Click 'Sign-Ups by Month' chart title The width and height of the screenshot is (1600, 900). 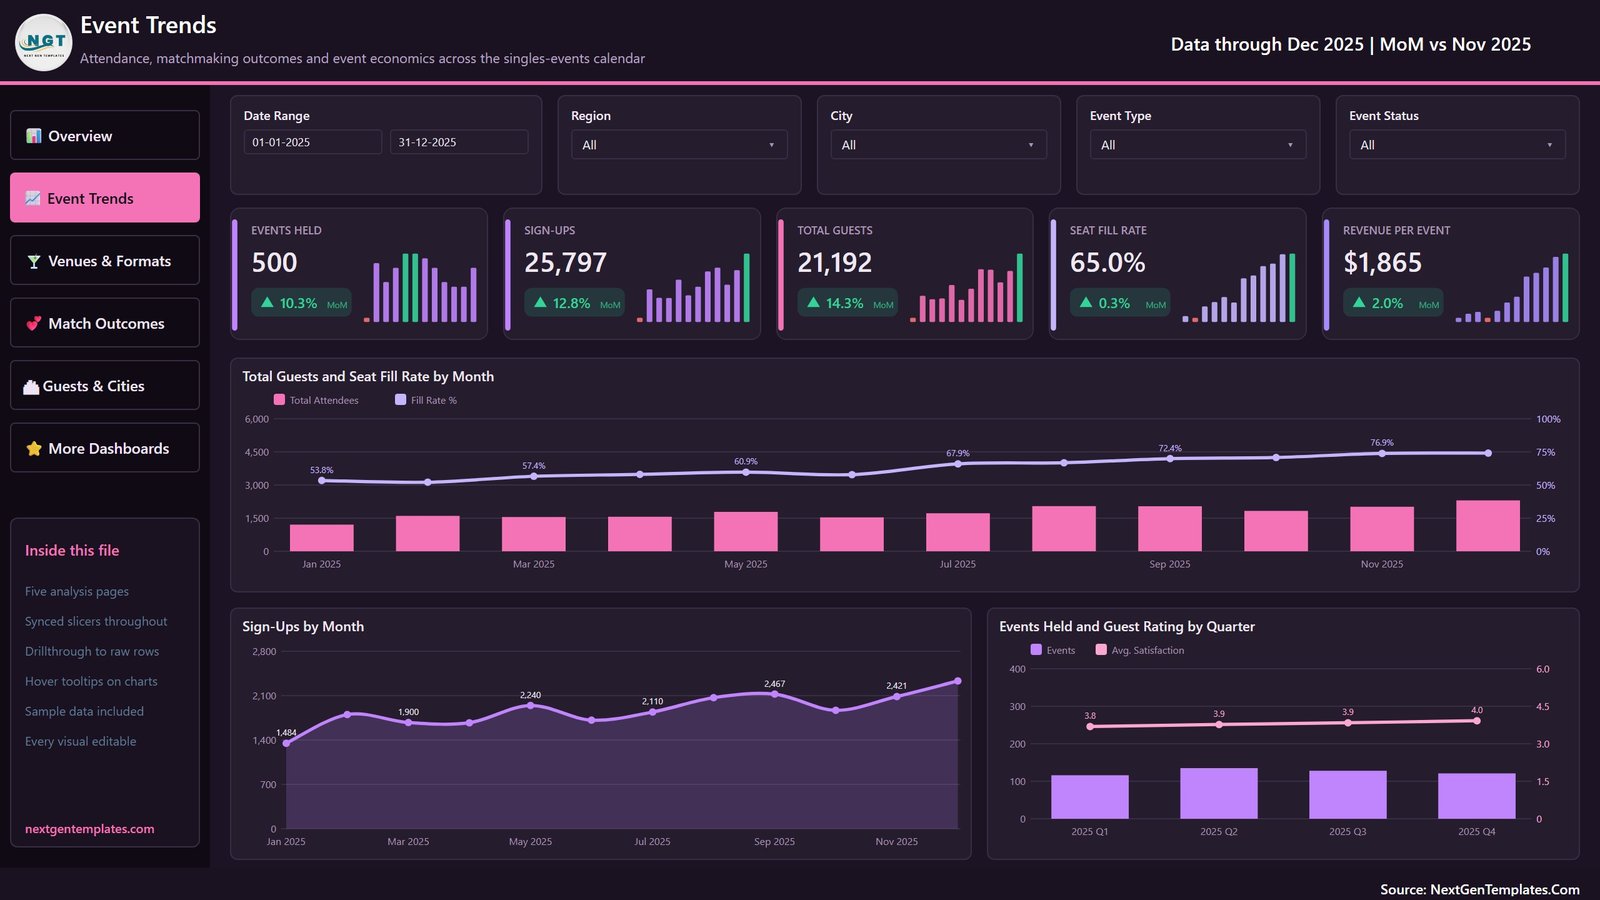[303, 626]
